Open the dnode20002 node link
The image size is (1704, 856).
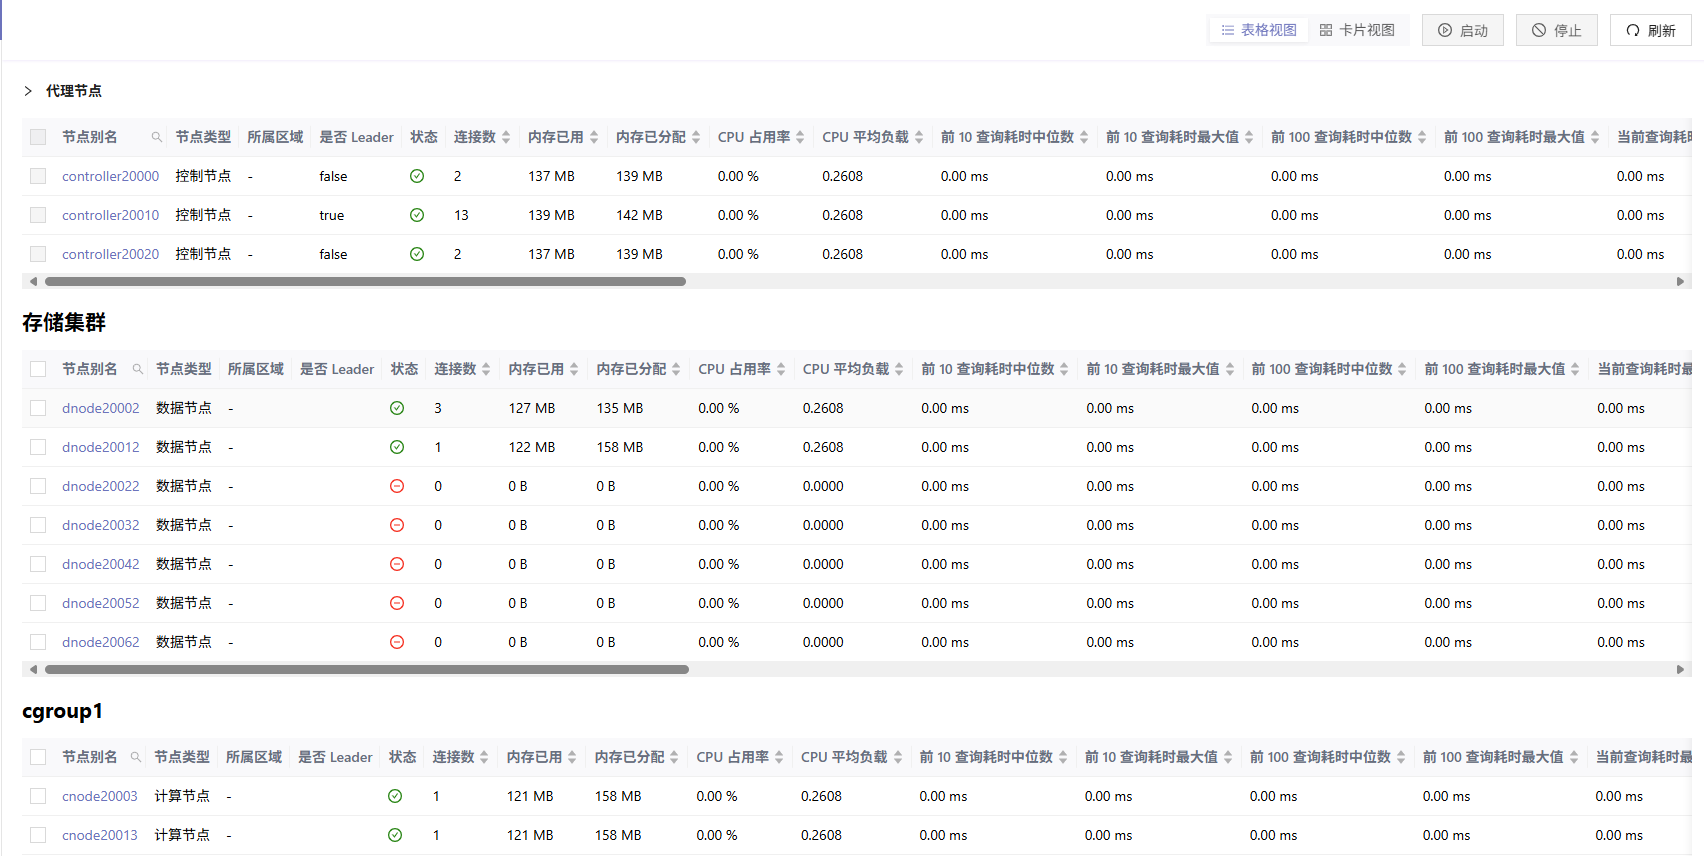pyautogui.click(x=101, y=408)
